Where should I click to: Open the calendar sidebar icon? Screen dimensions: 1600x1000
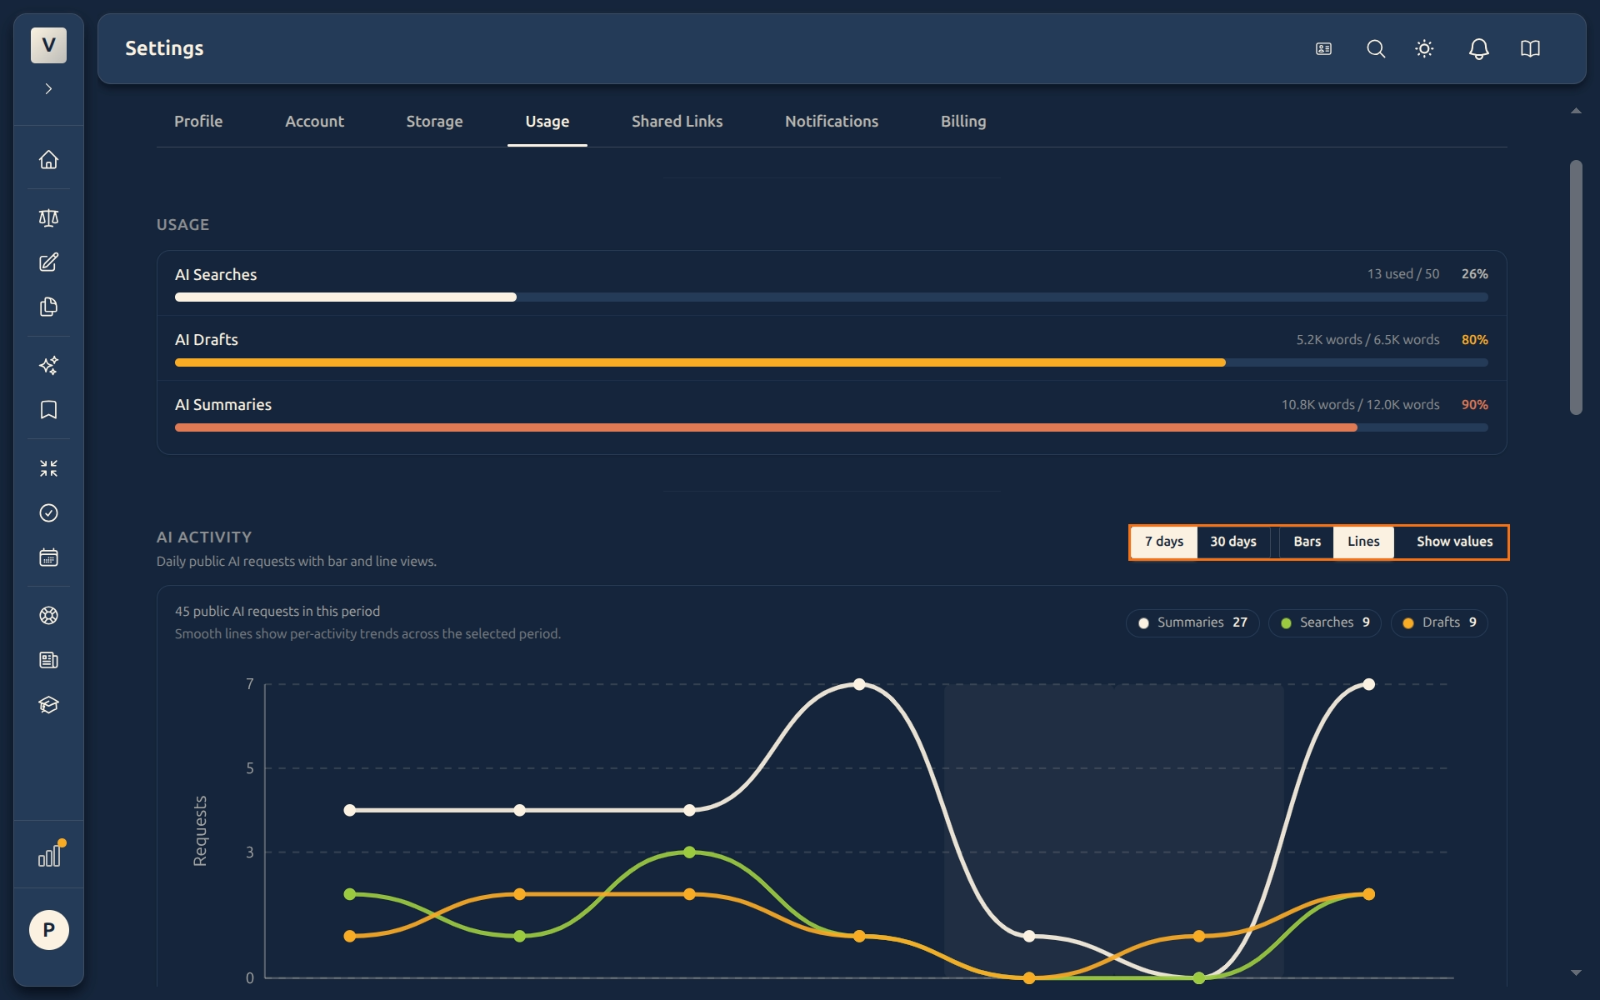tap(48, 557)
